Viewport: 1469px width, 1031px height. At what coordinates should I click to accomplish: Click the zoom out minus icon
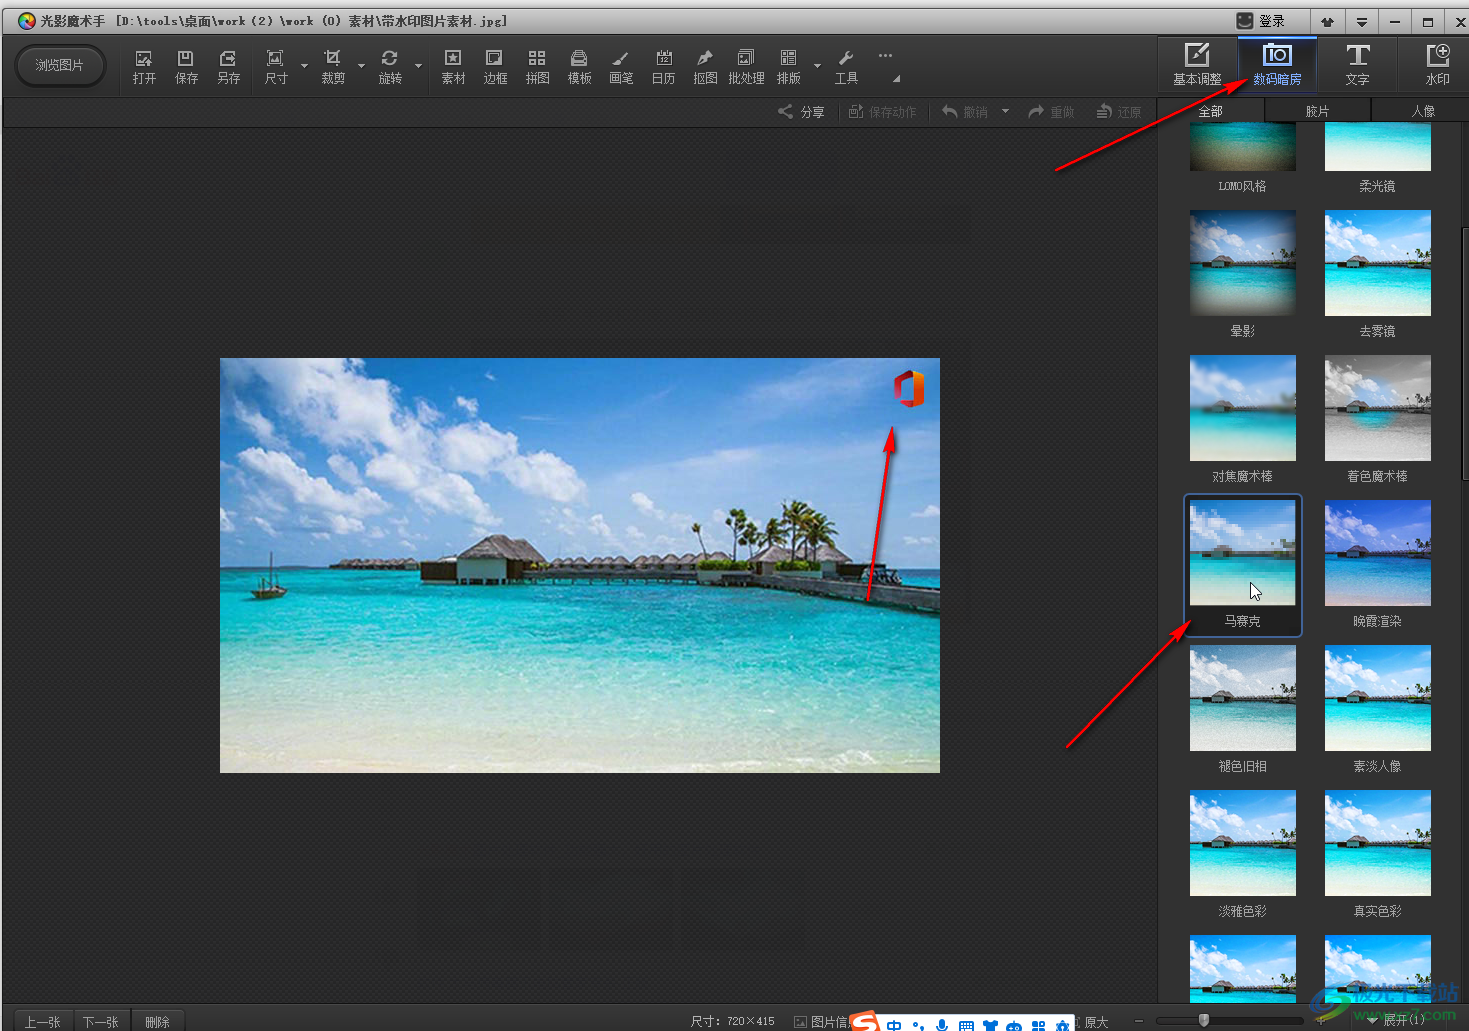click(x=1139, y=1021)
